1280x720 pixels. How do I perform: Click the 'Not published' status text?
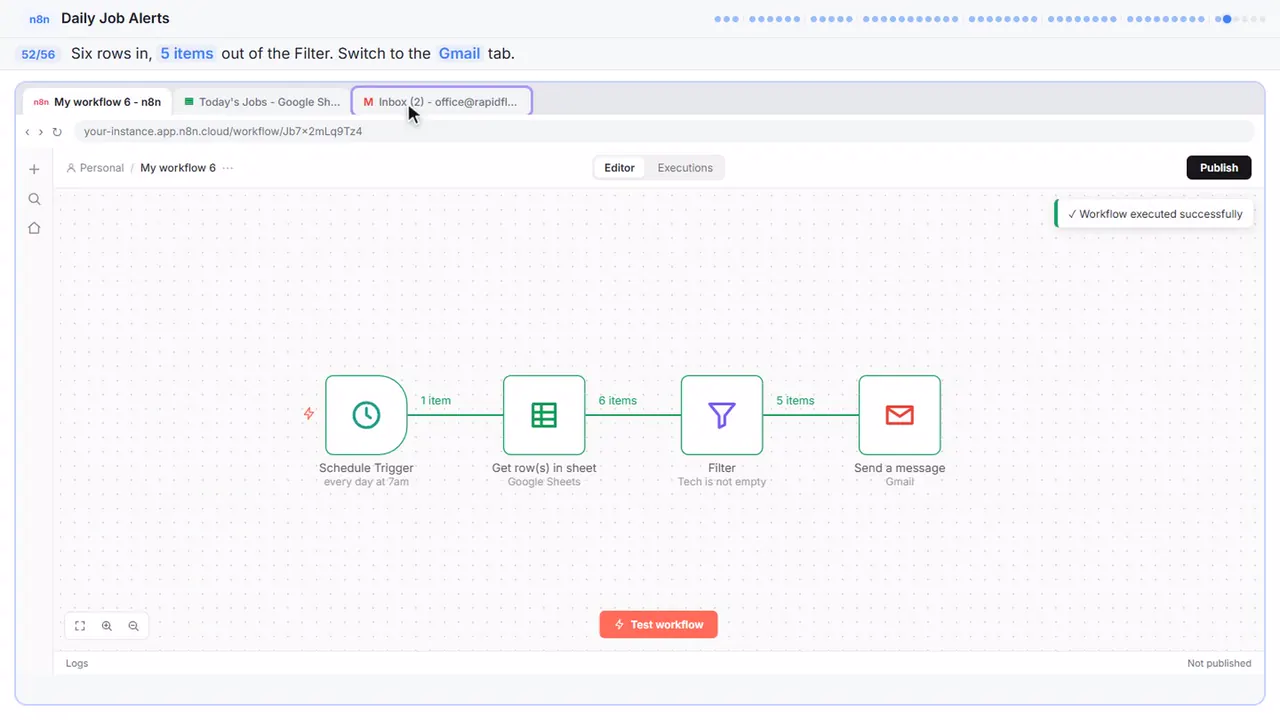(1219, 663)
